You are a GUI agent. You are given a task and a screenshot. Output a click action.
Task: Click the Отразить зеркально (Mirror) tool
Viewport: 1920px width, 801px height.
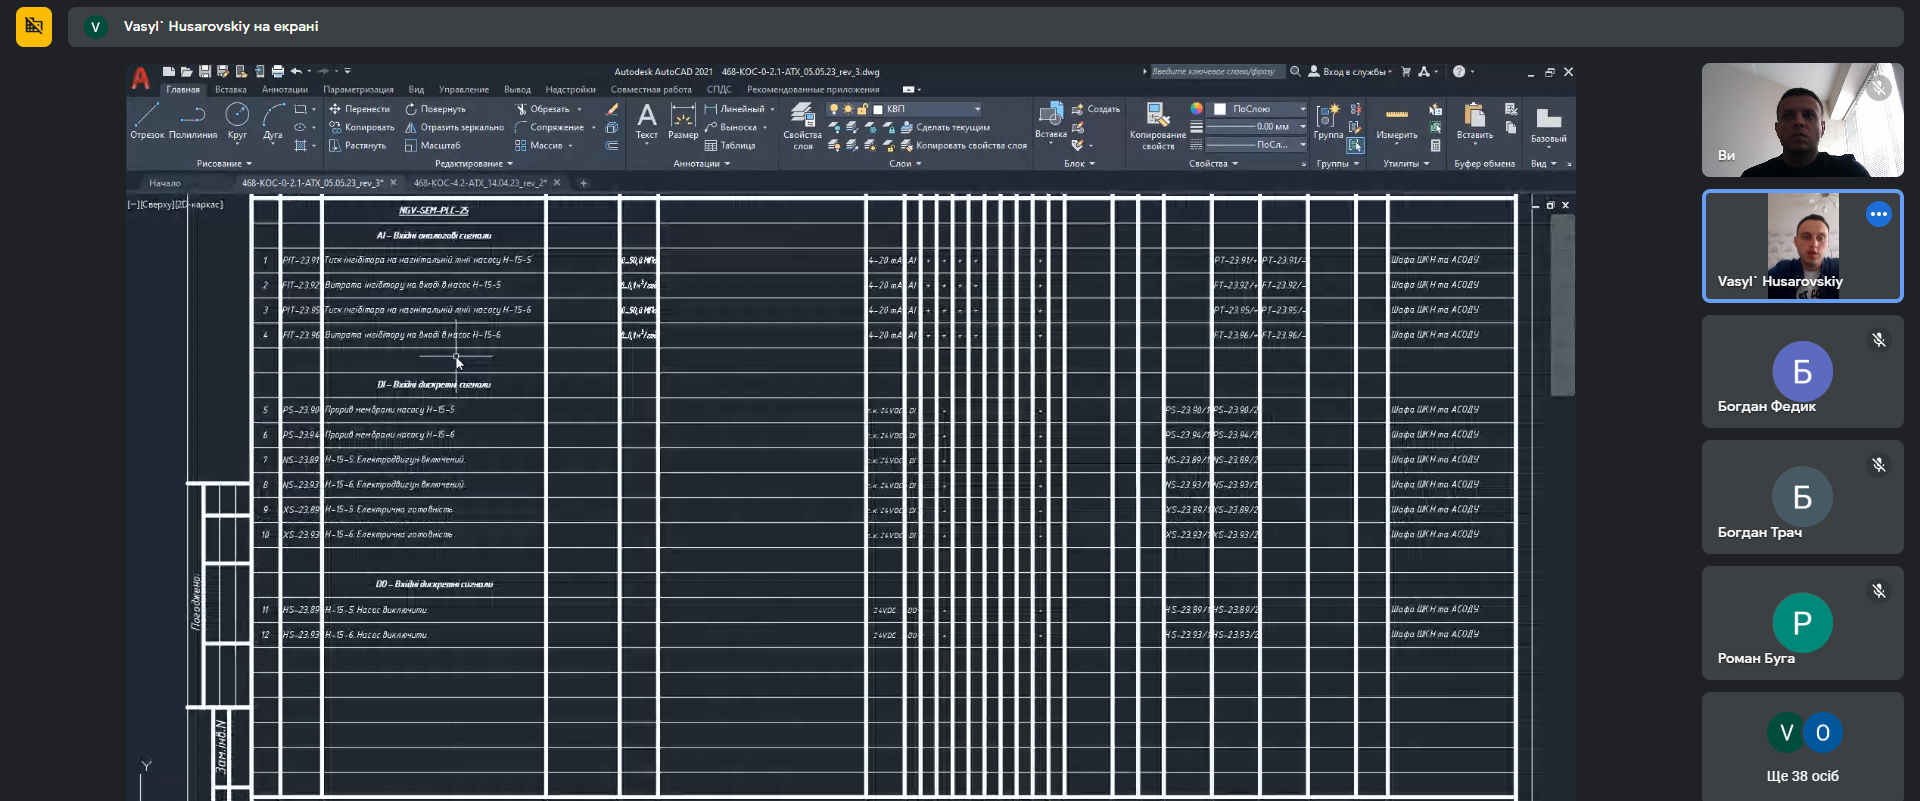click(x=454, y=127)
